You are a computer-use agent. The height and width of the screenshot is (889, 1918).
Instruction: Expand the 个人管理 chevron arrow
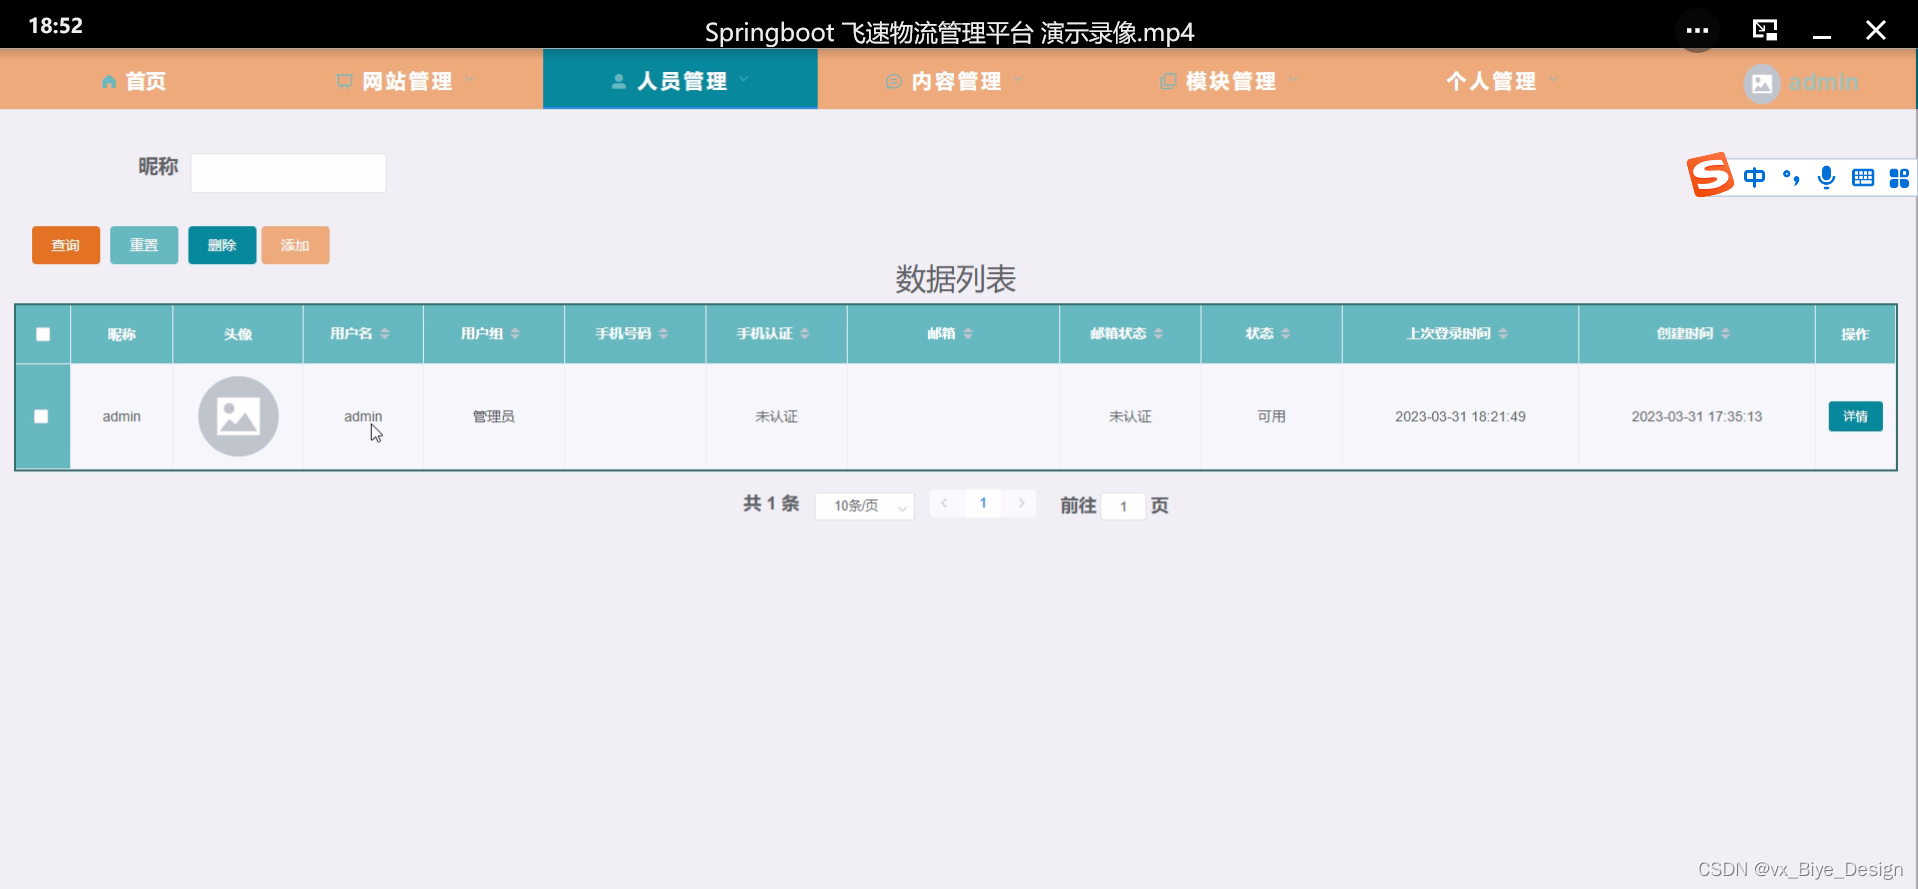[x=1553, y=79]
